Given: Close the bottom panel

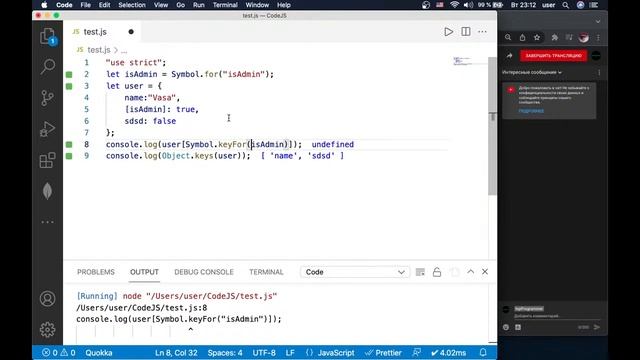Looking at the screenshot, I should pos(485,271).
